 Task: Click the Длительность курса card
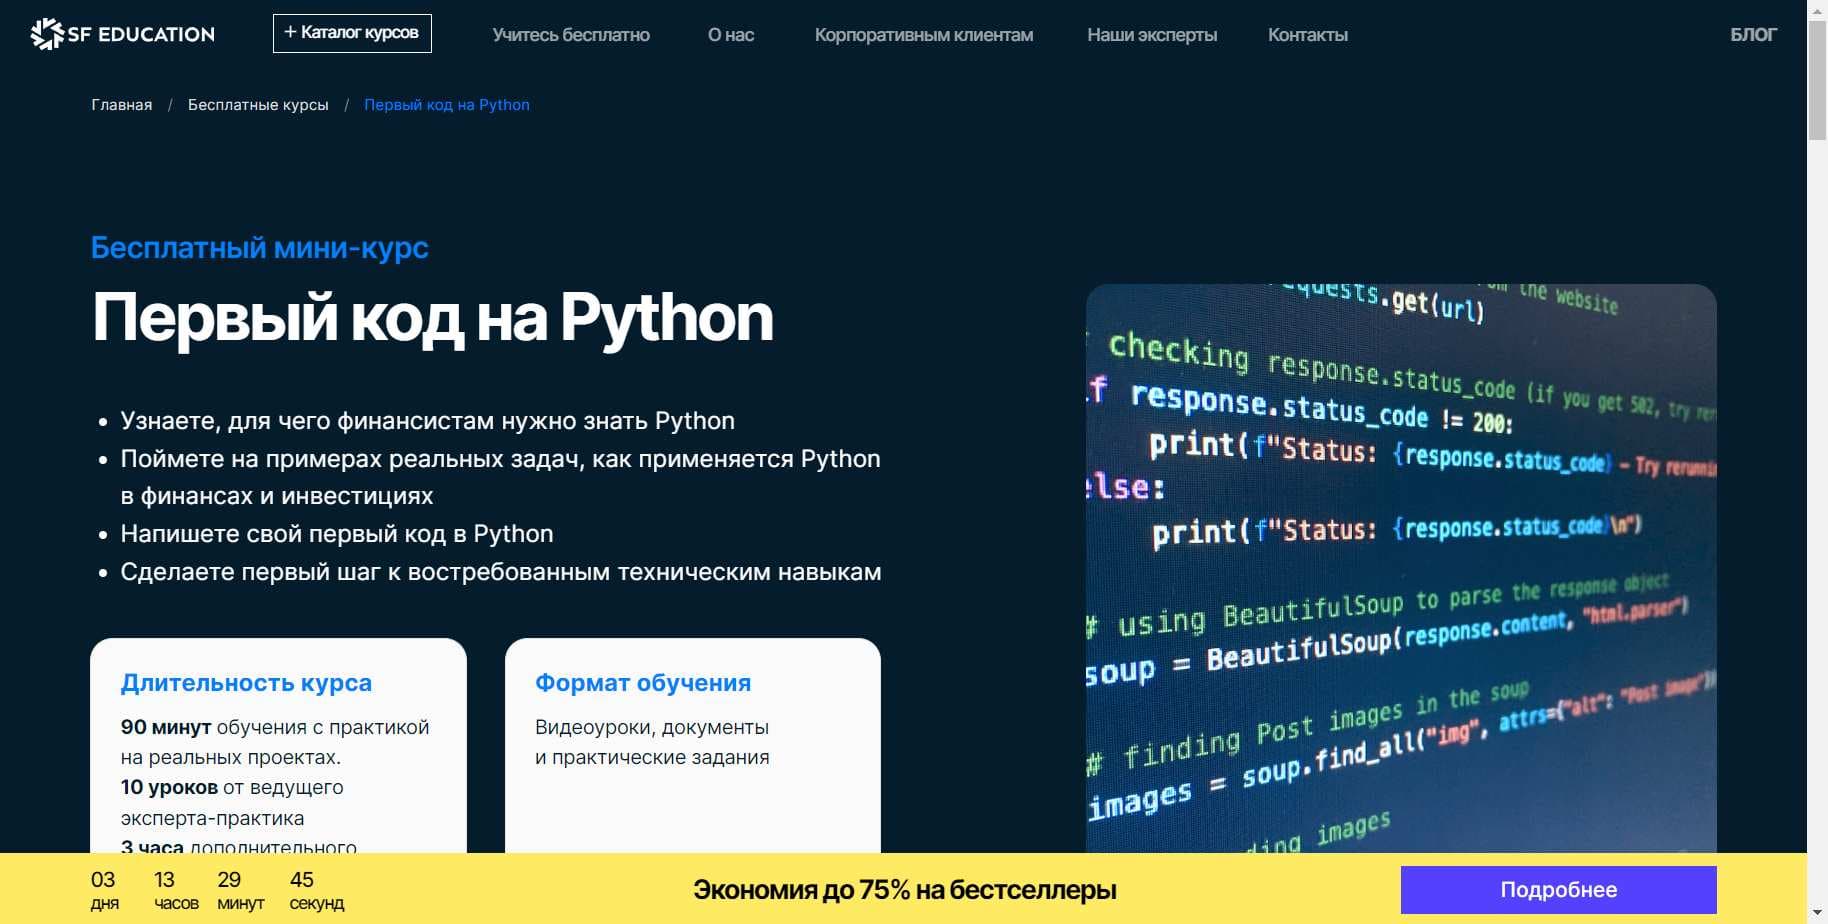(x=278, y=740)
